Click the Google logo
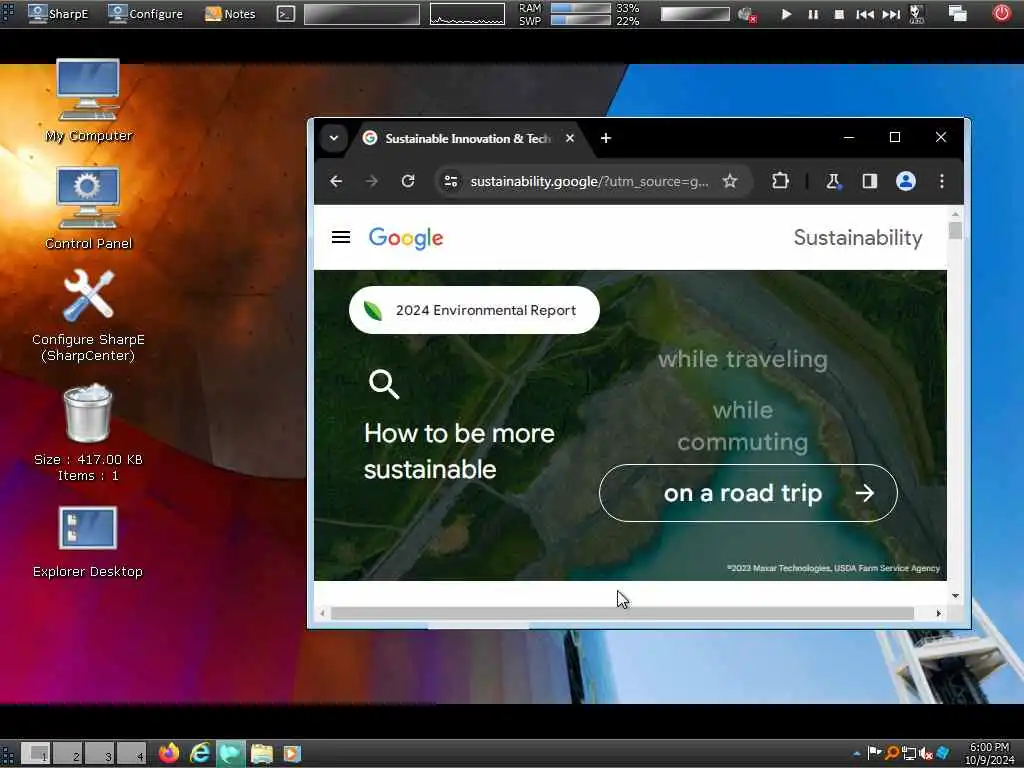The height and width of the screenshot is (768, 1024). [x=406, y=238]
